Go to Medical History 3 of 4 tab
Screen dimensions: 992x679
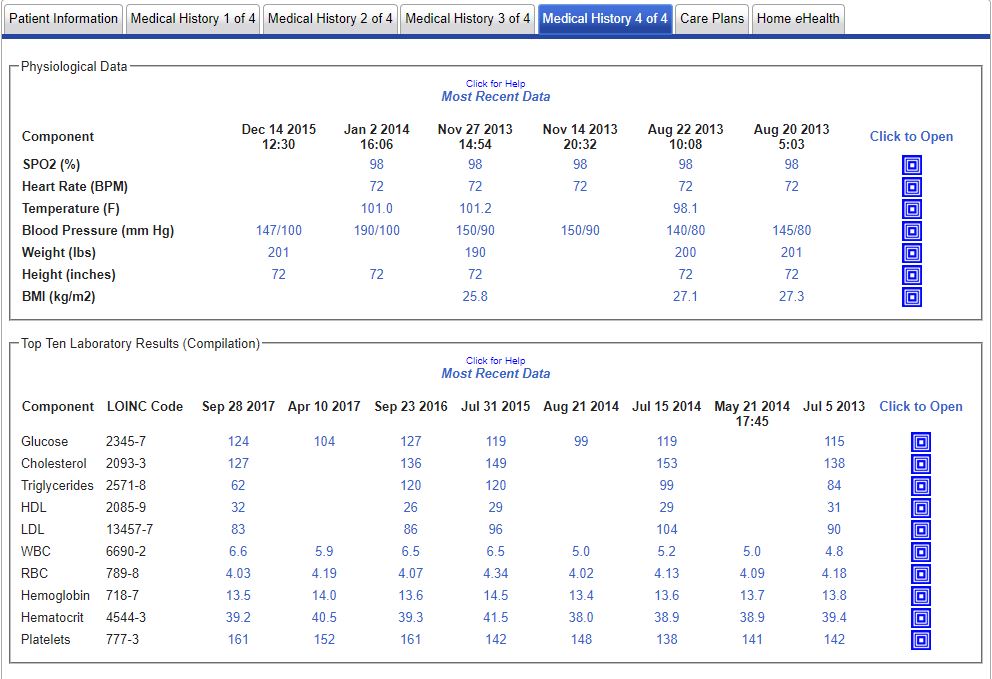point(468,19)
